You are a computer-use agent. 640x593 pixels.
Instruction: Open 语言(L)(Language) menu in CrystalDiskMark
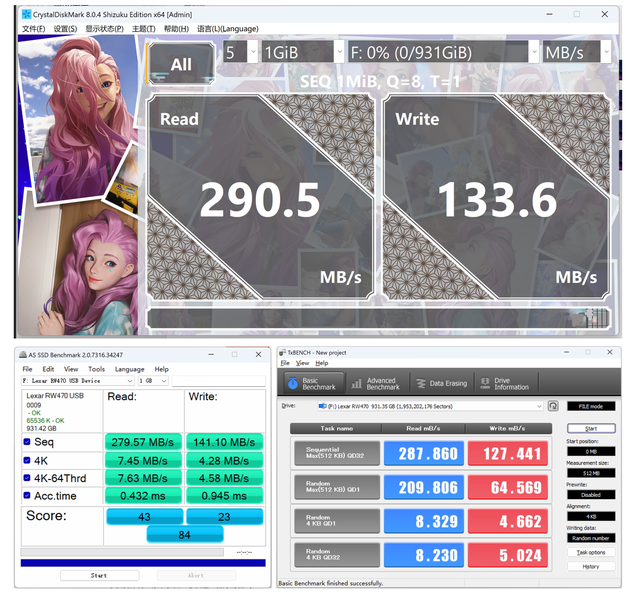coord(228,29)
